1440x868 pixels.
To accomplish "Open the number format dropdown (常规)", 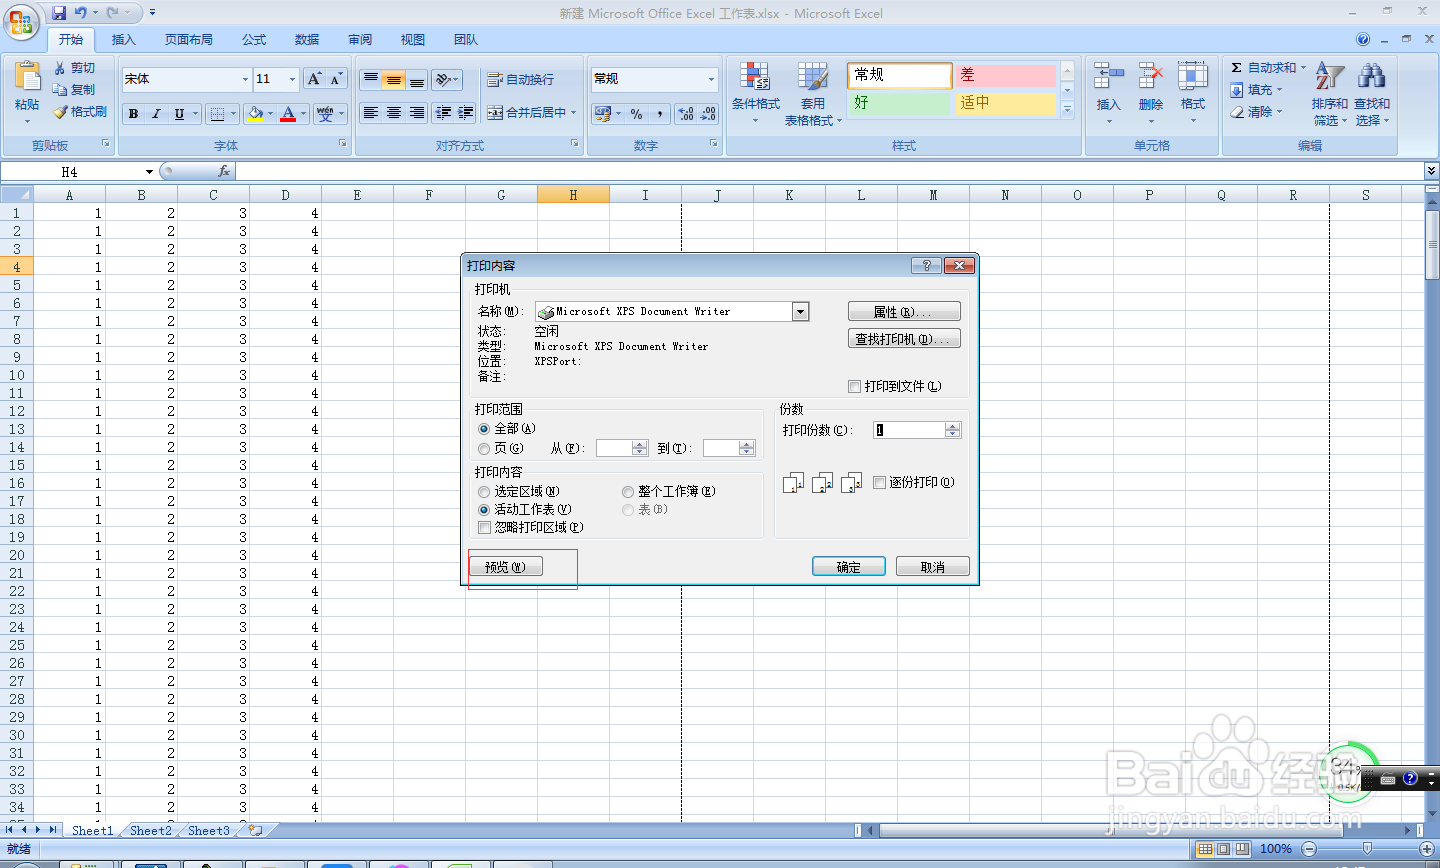I will (x=712, y=79).
